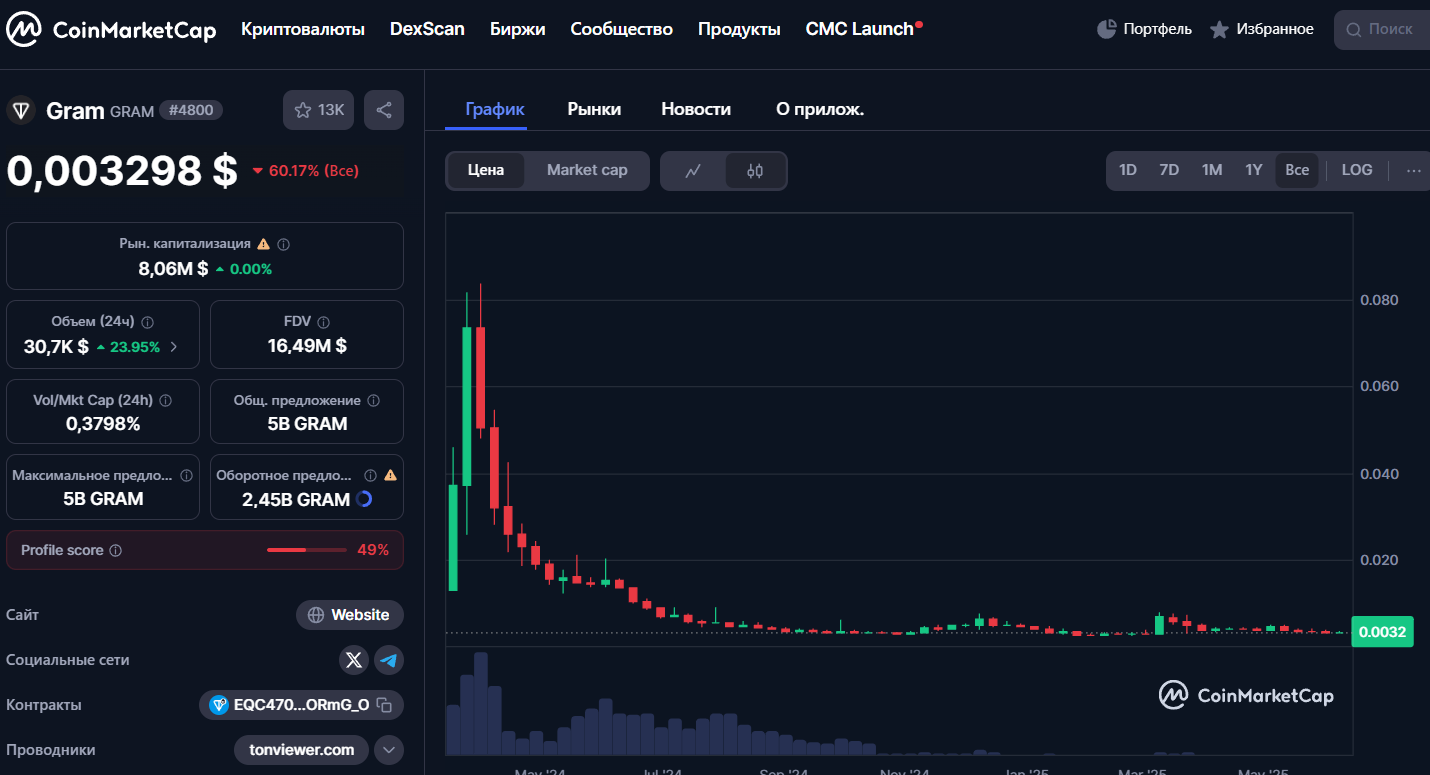Set chart range to 1M
The height and width of the screenshot is (775, 1430).
1212,170
